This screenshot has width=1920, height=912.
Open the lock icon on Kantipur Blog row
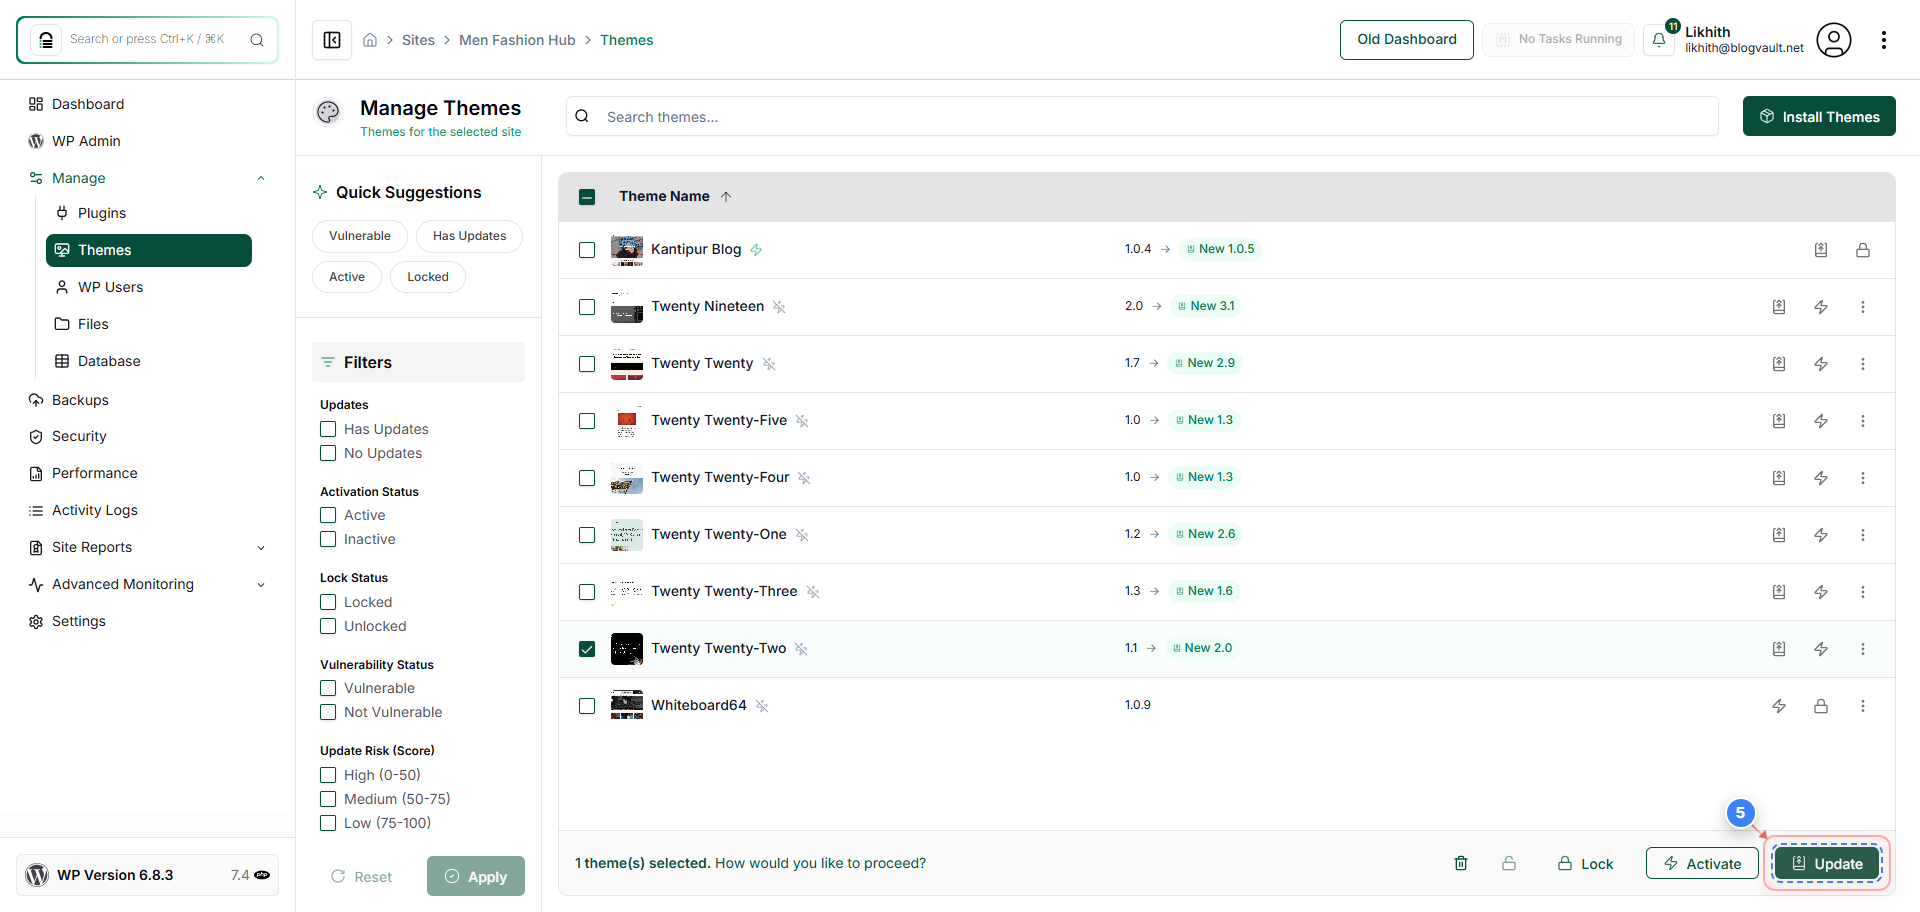[x=1862, y=250]
